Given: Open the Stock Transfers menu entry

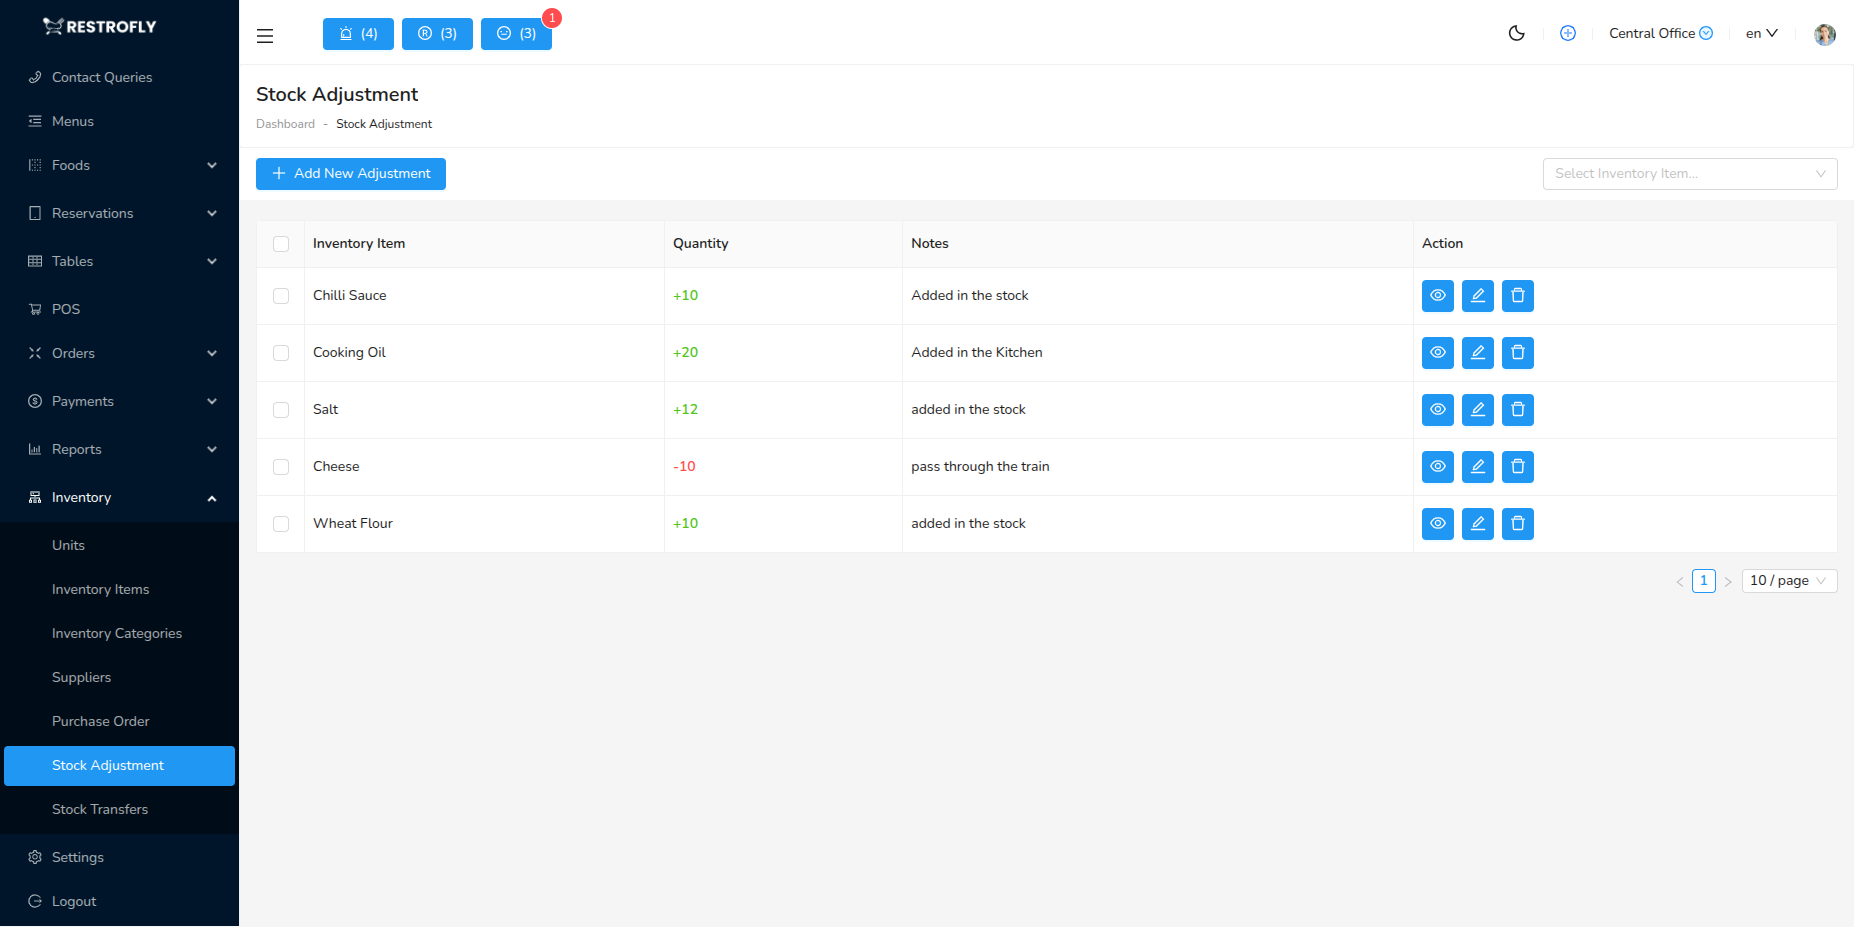Looking at the screenshot, I should [x=100, y=809].
